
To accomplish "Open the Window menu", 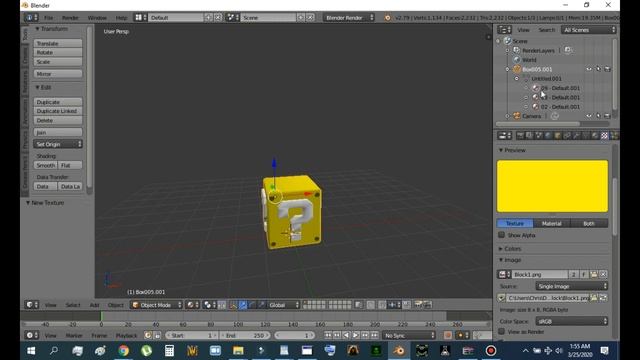I will [x=97, y=18].
